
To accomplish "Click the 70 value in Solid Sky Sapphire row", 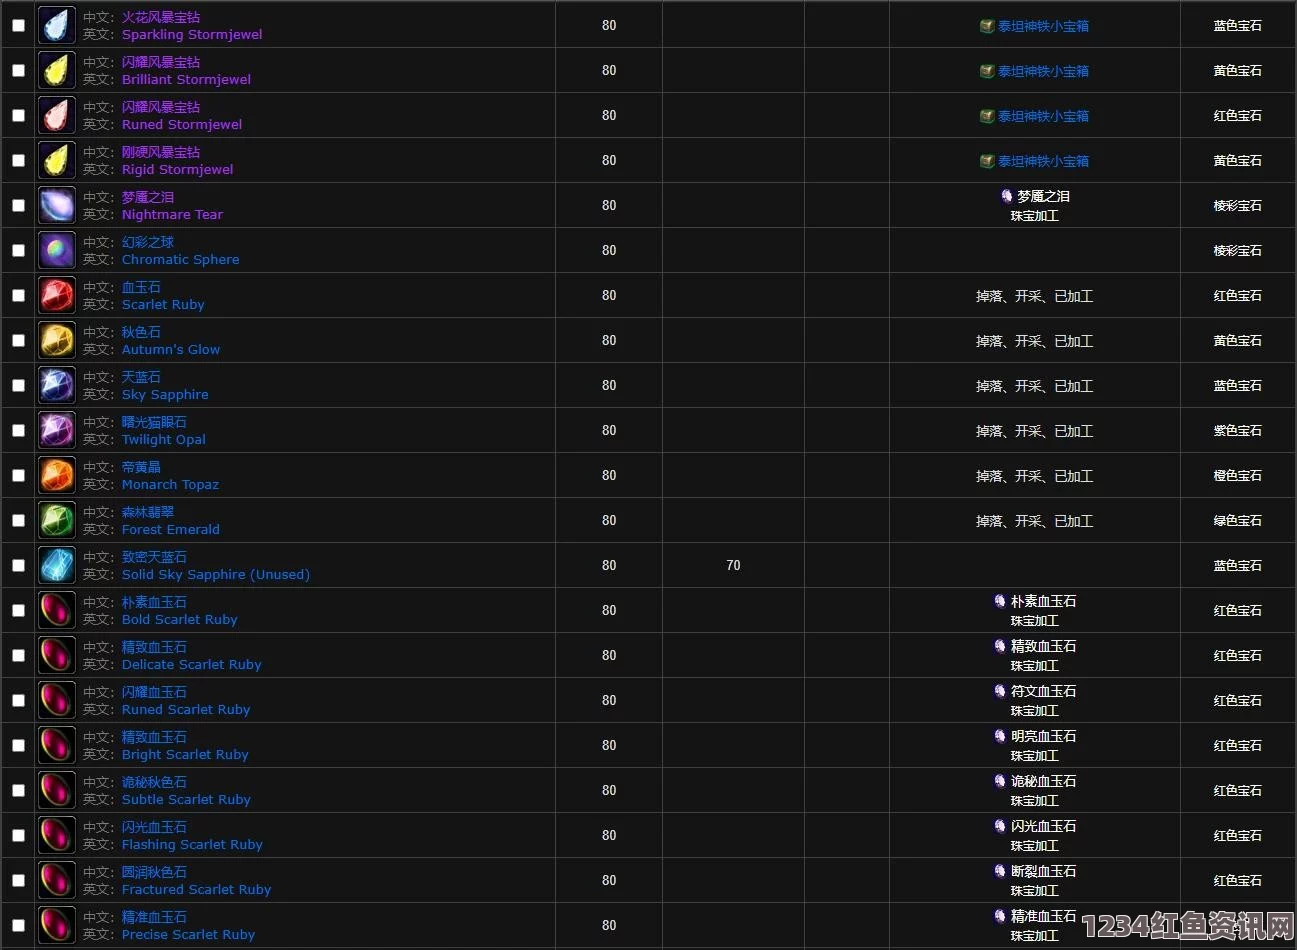I will point(733,565).
